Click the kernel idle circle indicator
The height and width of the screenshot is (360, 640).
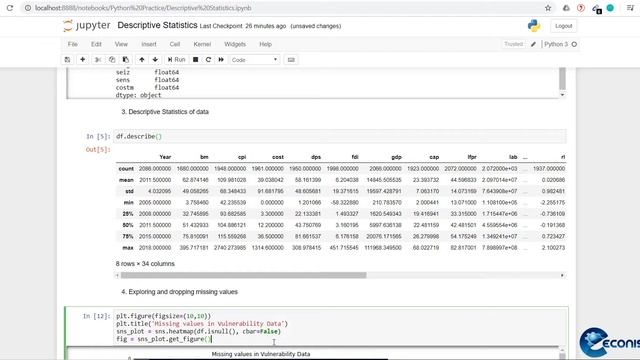tap(574, 44)
